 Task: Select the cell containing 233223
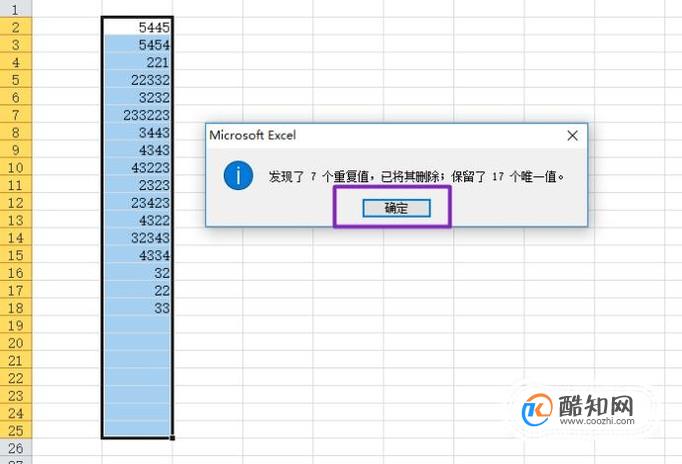[137, 115]
